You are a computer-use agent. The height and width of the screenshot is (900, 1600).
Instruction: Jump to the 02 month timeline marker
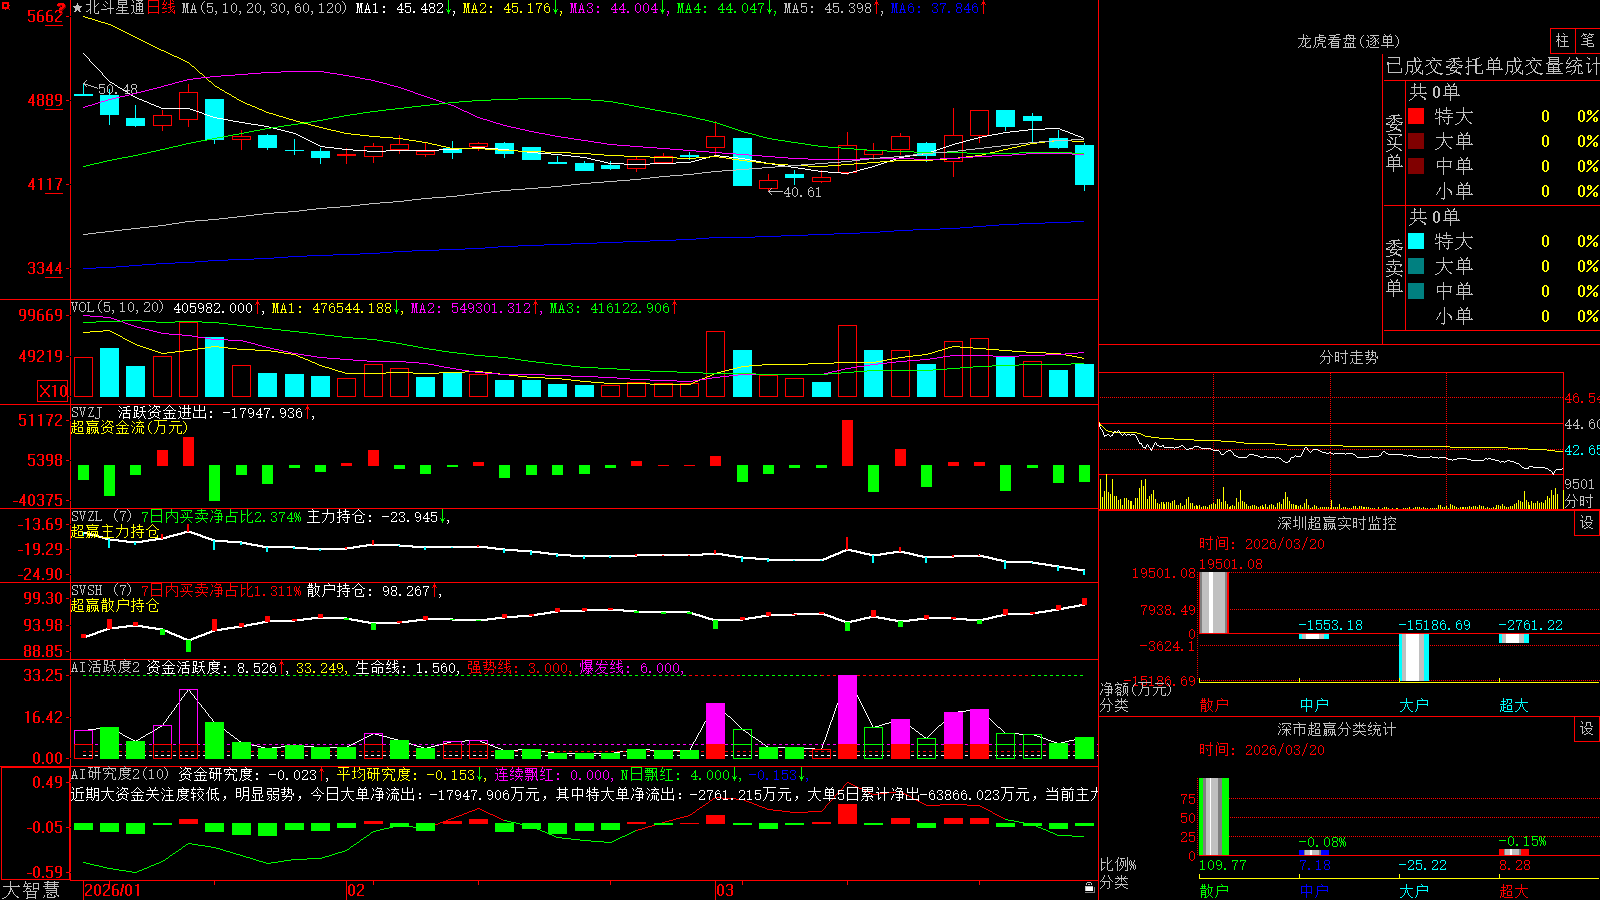point(355,890)
